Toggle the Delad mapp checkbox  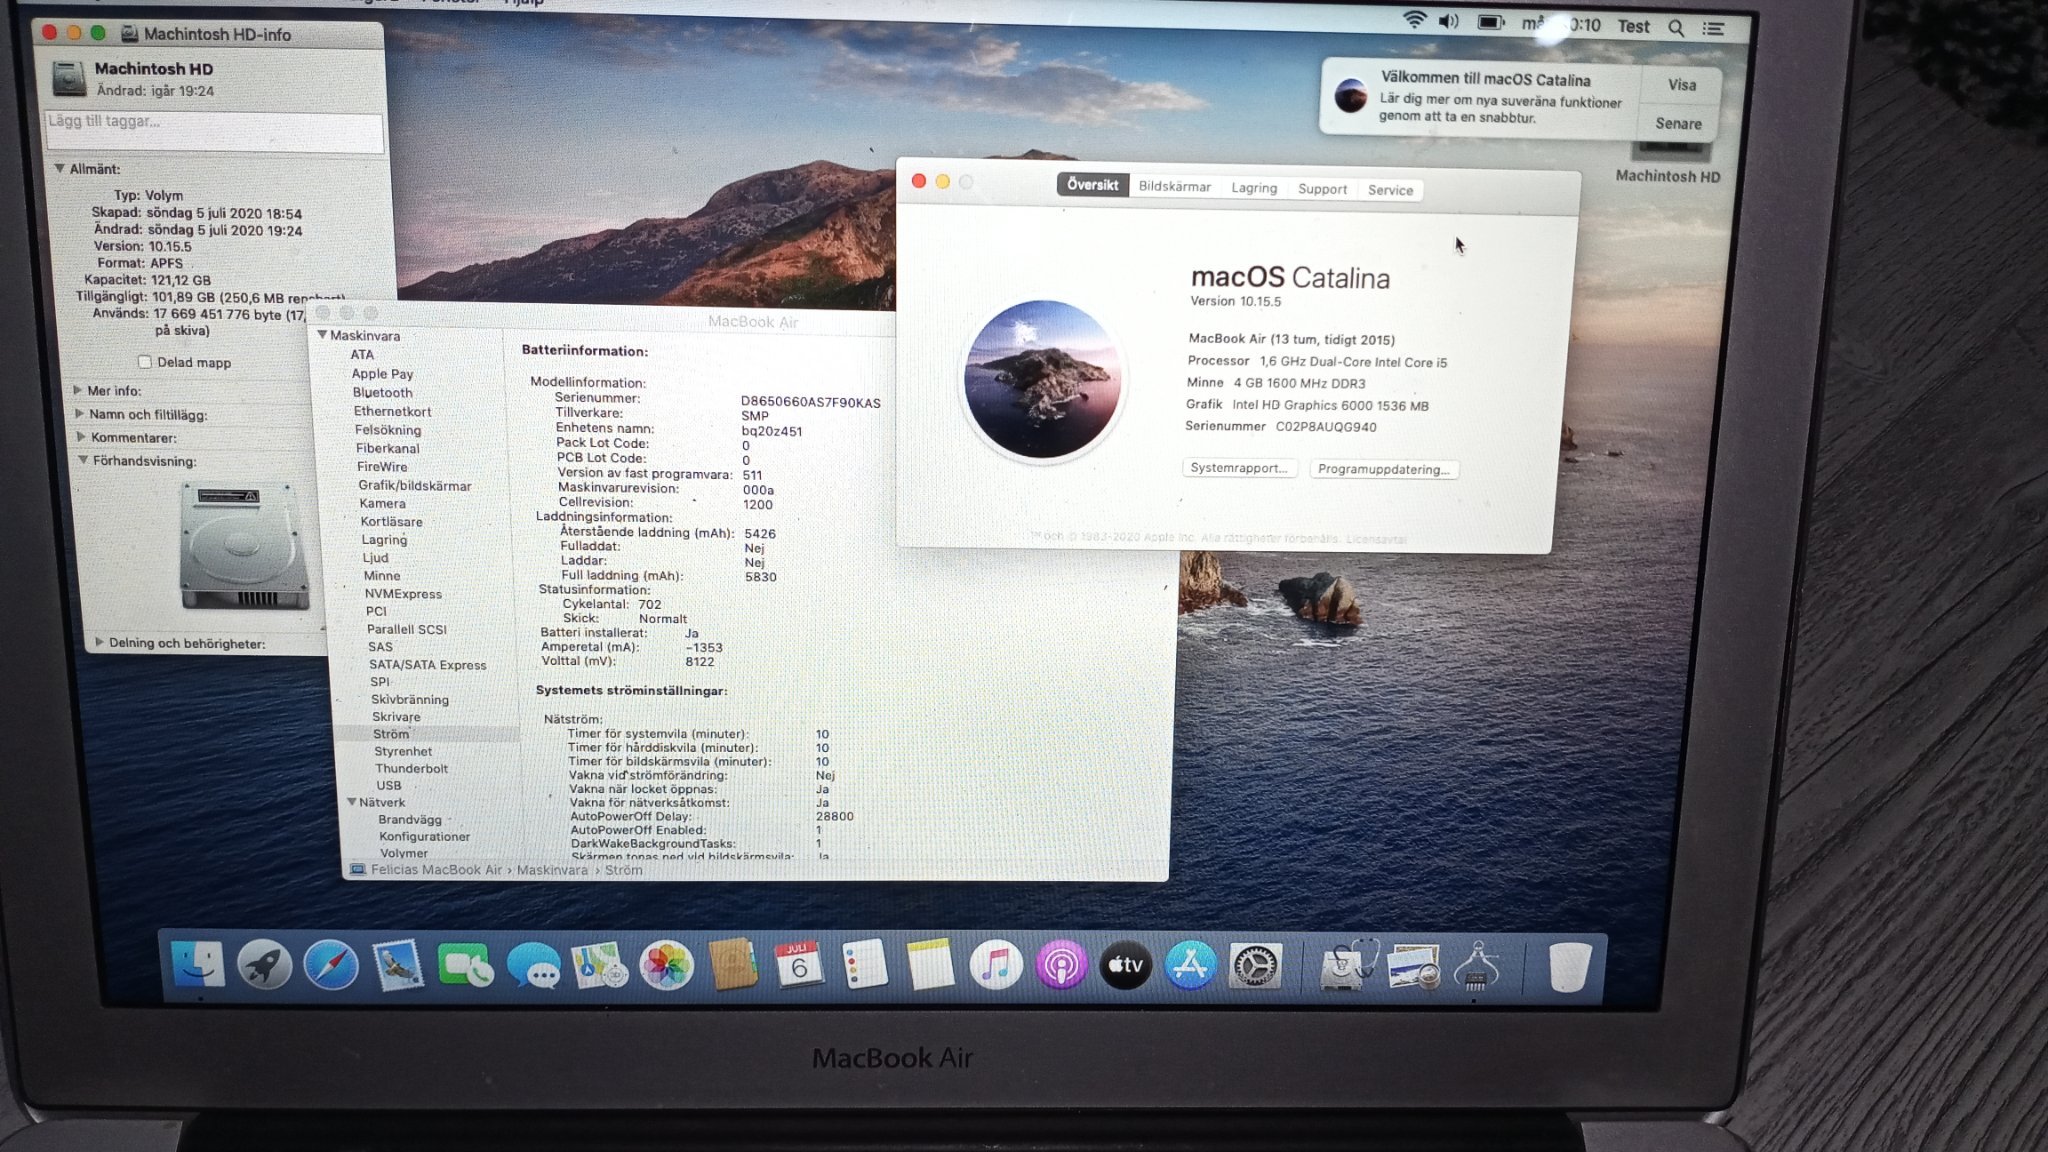[145, 362]
